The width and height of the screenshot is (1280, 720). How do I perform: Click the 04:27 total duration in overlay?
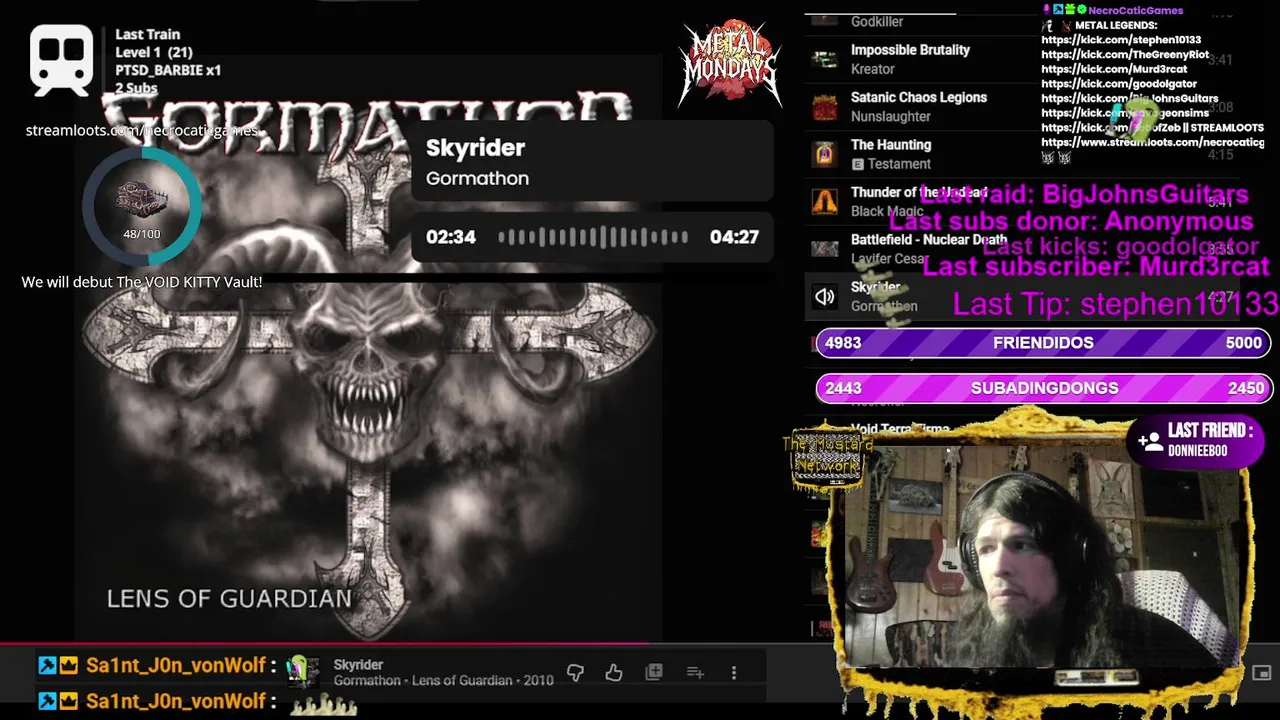click(x=734, y=237)
